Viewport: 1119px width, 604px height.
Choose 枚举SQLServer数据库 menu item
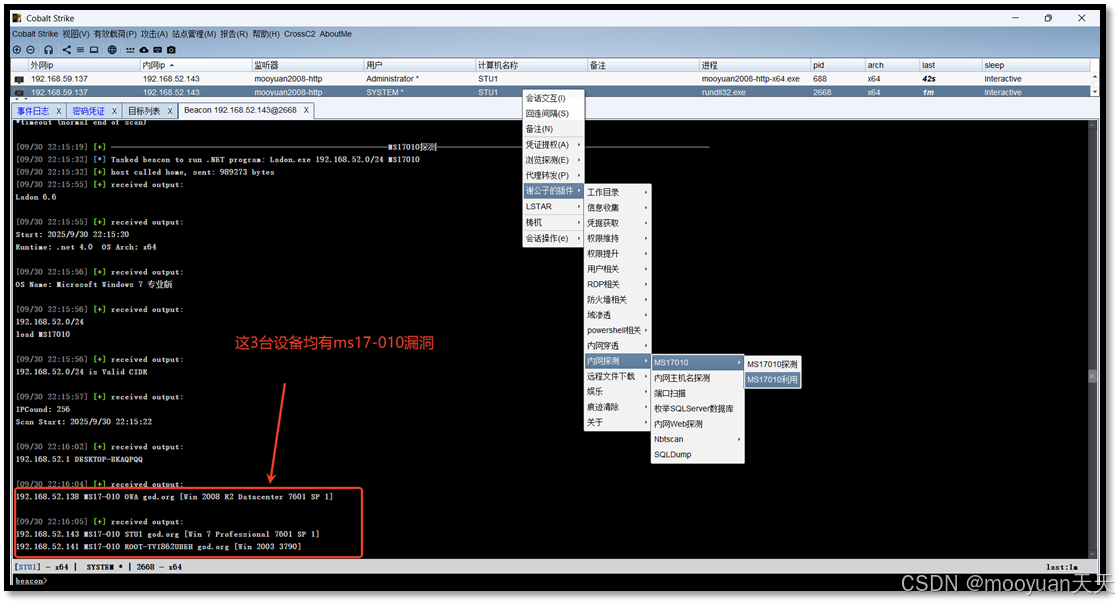pos(697,408)
